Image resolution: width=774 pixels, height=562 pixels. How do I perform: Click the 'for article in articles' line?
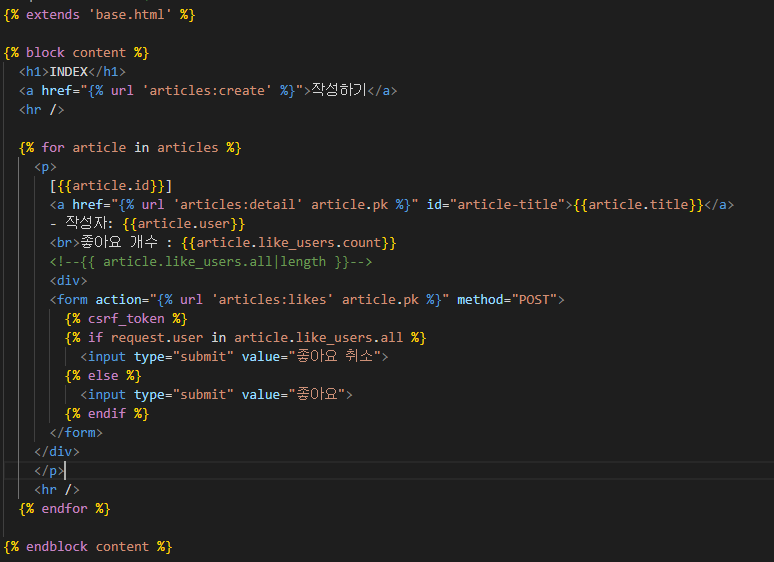(130, 148)
